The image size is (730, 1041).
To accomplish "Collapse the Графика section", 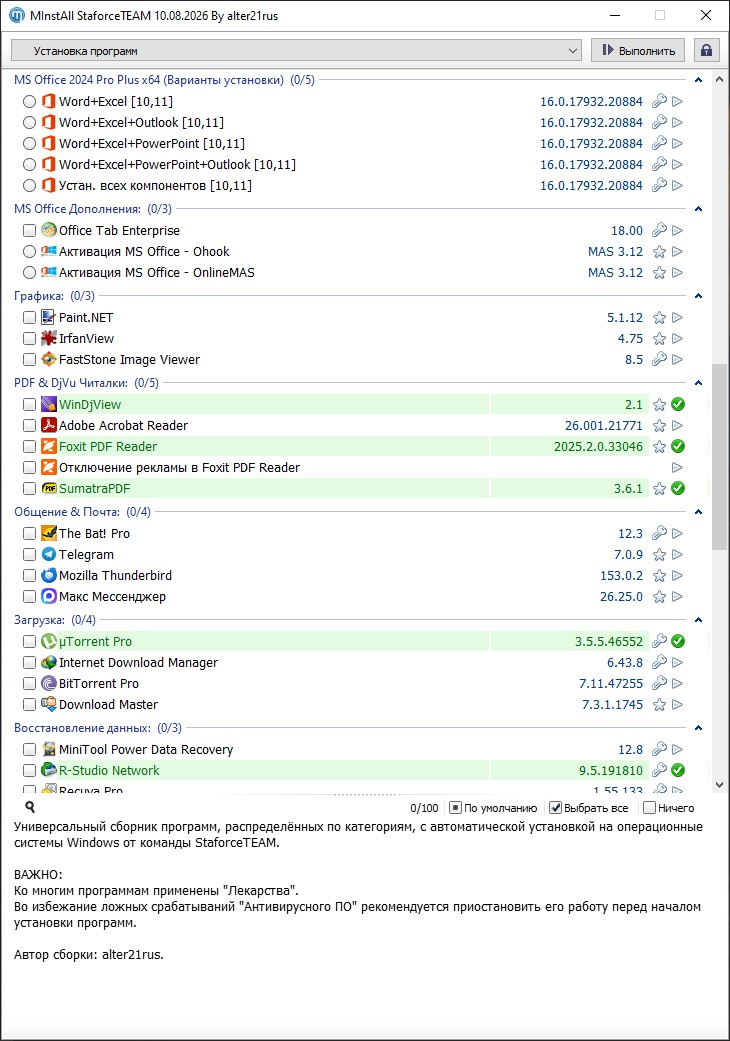I will [698, 295].
